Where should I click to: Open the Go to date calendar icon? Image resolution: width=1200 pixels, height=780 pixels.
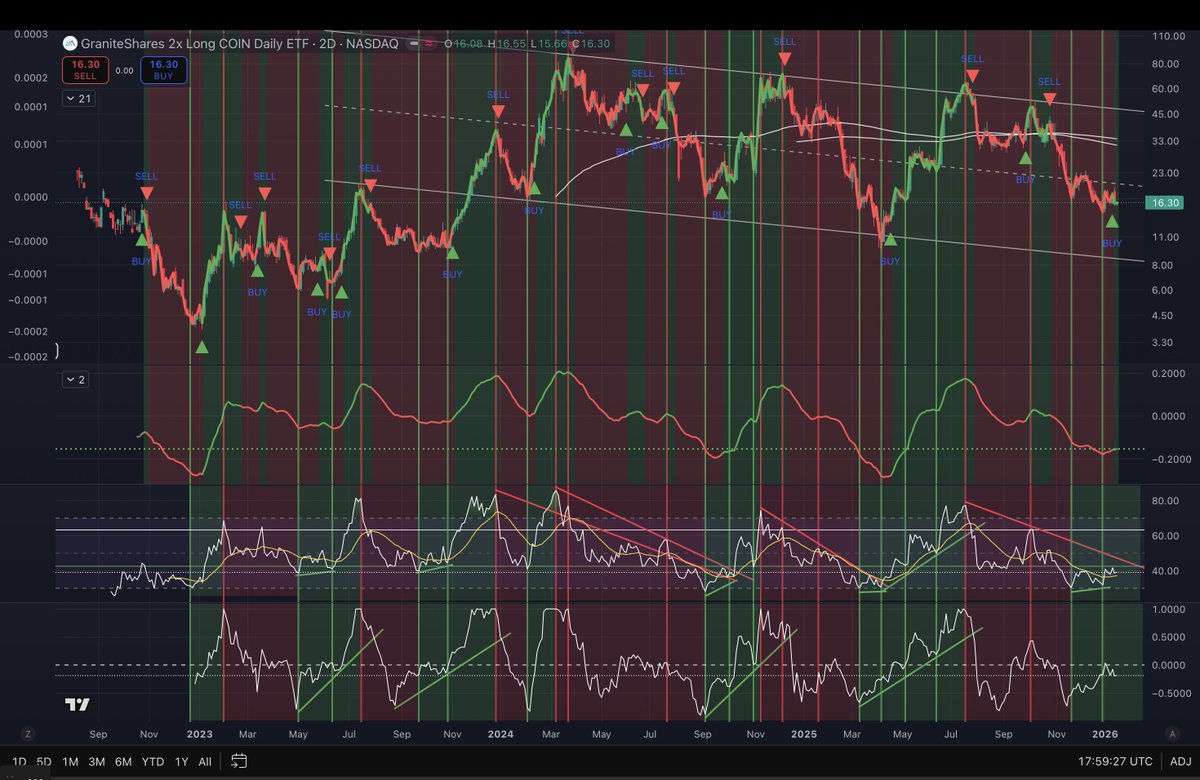tap(238, 762)
